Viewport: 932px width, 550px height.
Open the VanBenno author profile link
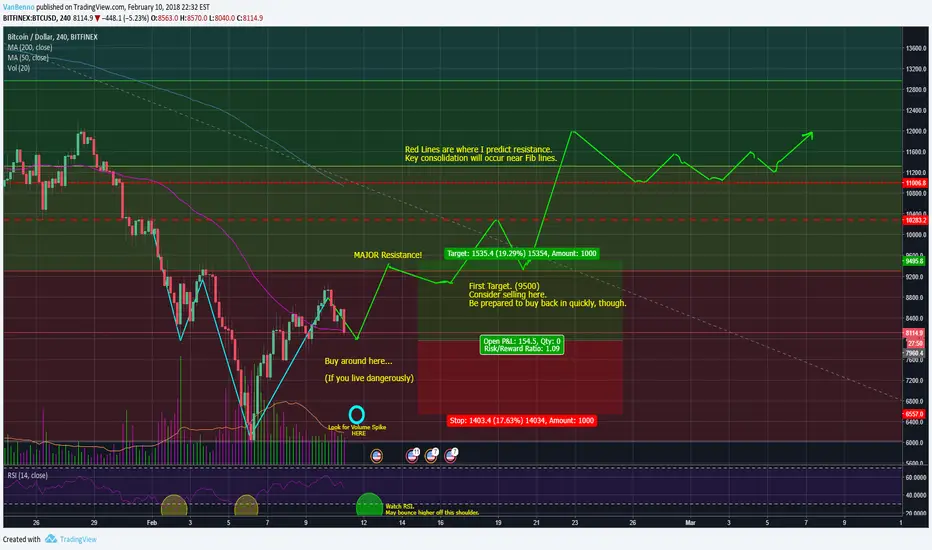click(18, 7)
